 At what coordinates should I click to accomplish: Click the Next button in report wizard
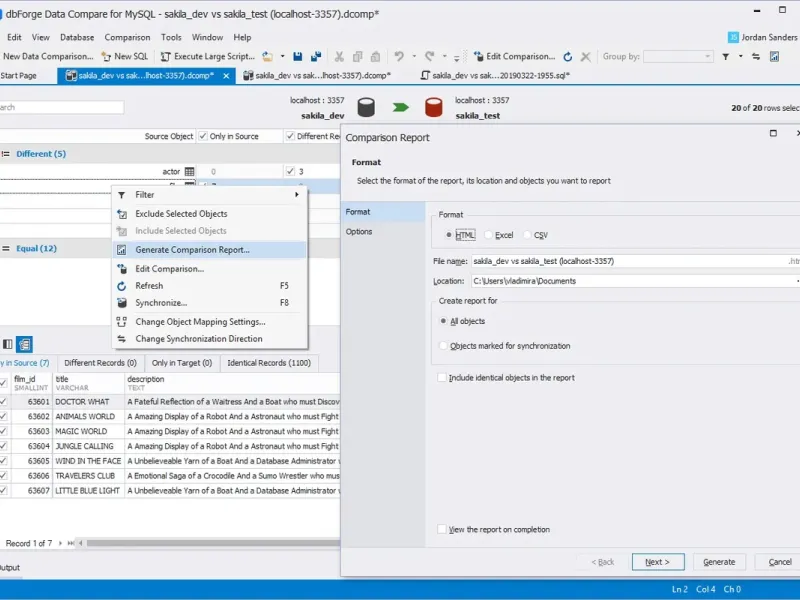click(x=658, y=562)
